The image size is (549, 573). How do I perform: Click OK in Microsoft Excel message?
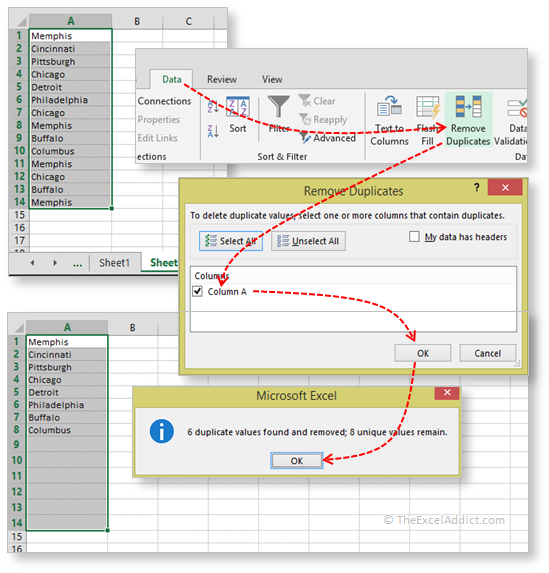tap(297, 460)
